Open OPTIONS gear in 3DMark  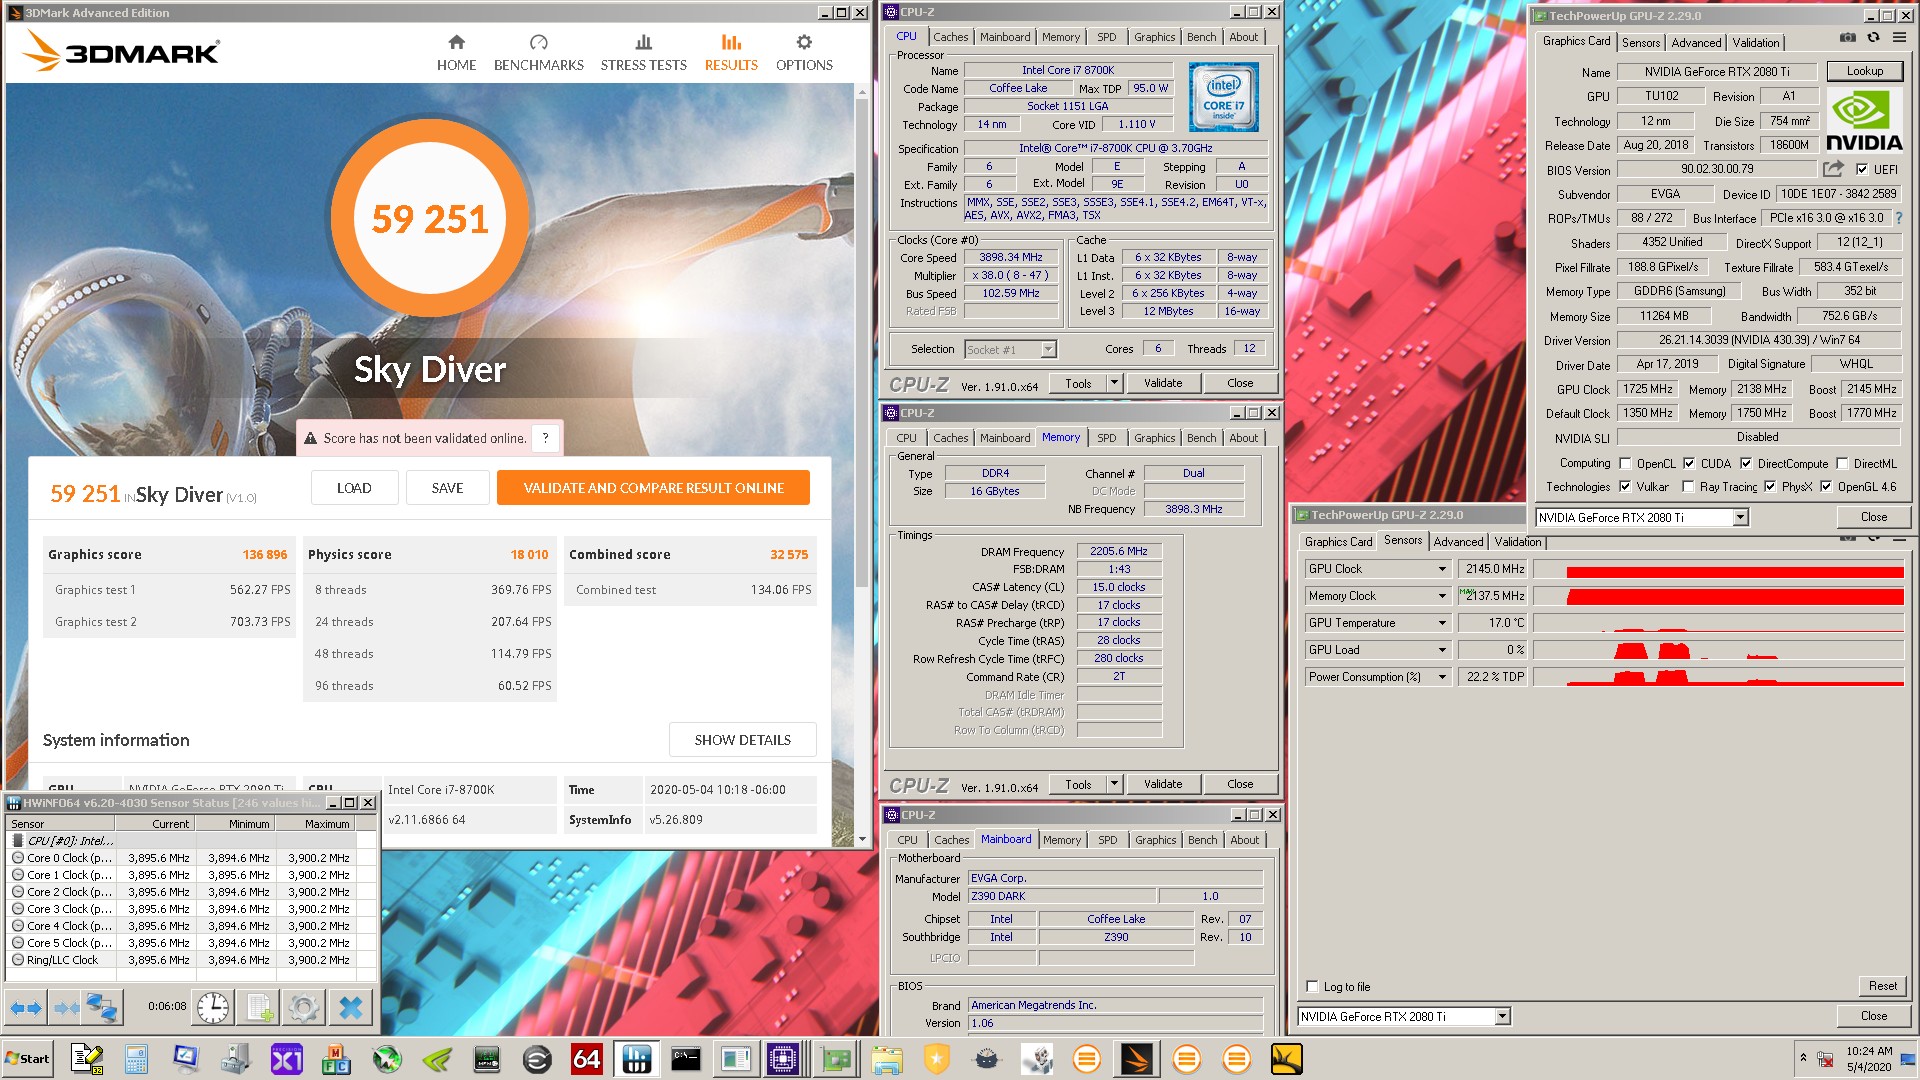coord(804,42)
